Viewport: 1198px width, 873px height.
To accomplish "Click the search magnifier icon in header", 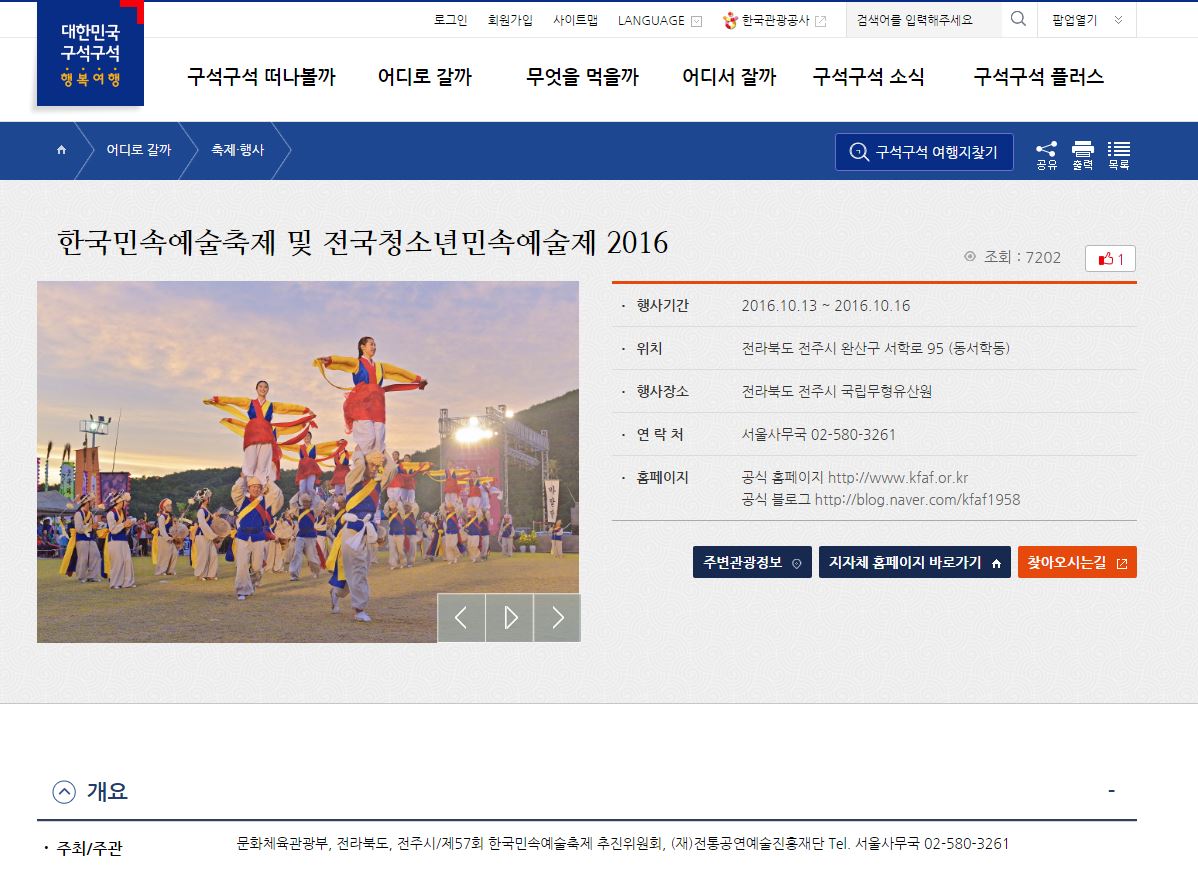I will coord(1018,19).
